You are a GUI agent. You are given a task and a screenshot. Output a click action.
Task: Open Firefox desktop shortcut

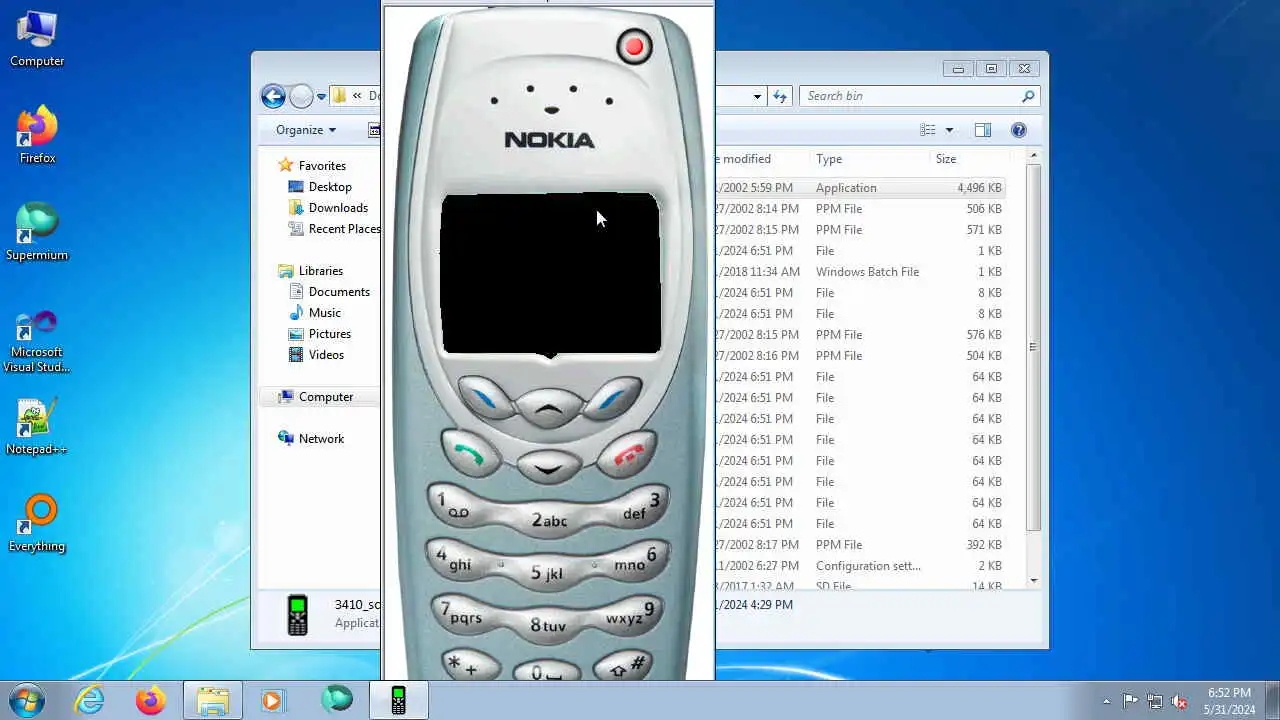37,135
